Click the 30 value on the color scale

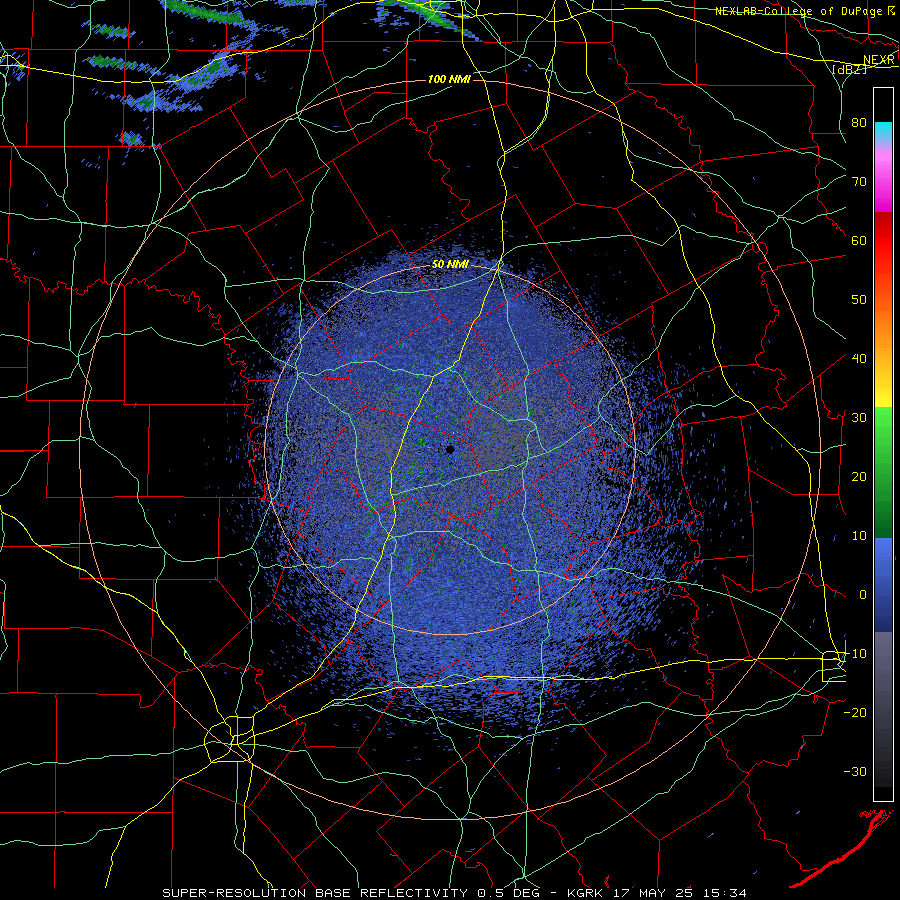click(x=859, y=417)
